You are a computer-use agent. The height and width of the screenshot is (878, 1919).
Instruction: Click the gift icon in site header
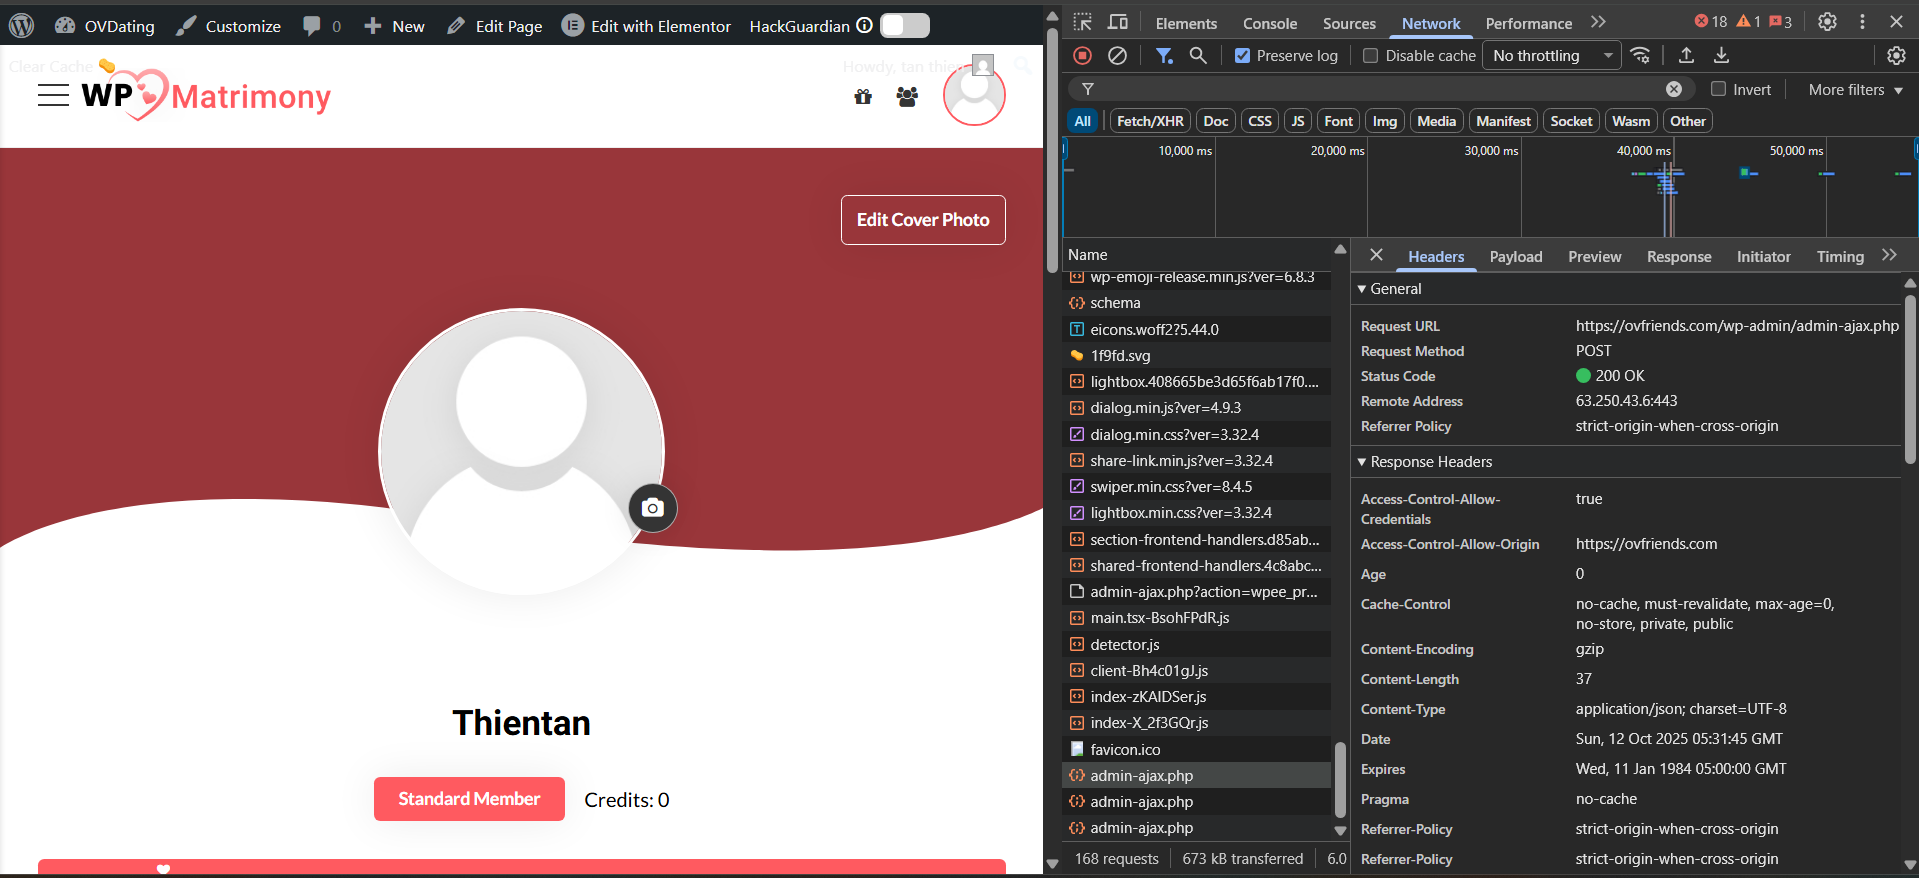(x=863, y=97)
